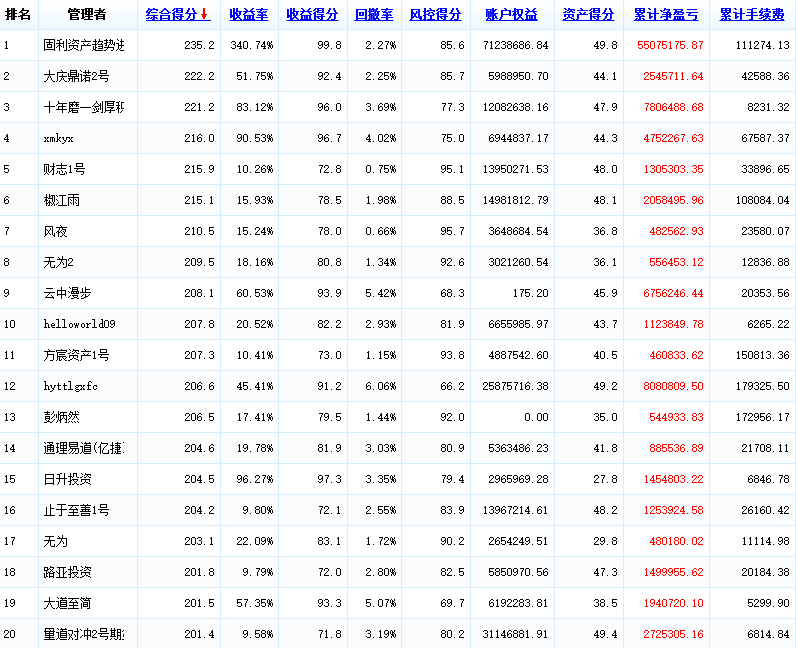This screenshot has width=796, height=648.
Task: Click the red sort arrow beside 综合得分
Action: pos(205,15)
